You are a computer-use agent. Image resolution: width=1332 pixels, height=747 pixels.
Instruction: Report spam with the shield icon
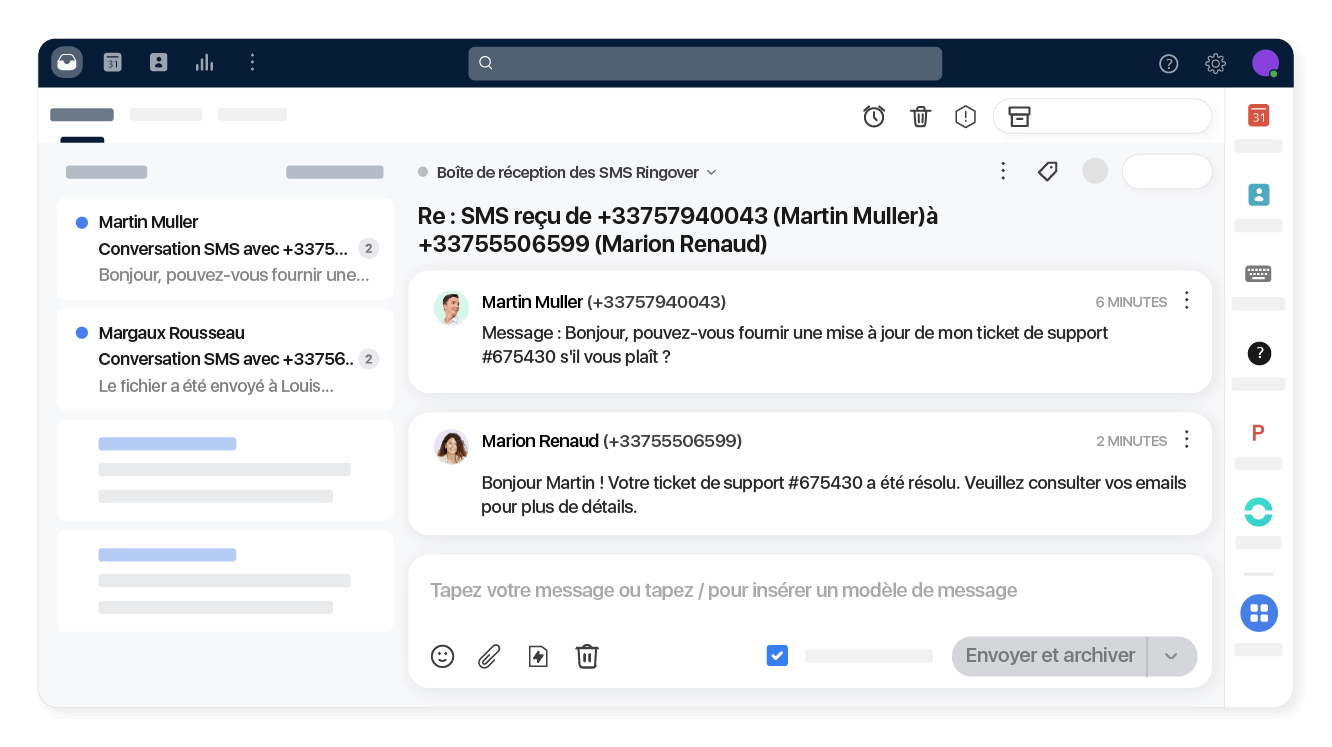point(965,116)
